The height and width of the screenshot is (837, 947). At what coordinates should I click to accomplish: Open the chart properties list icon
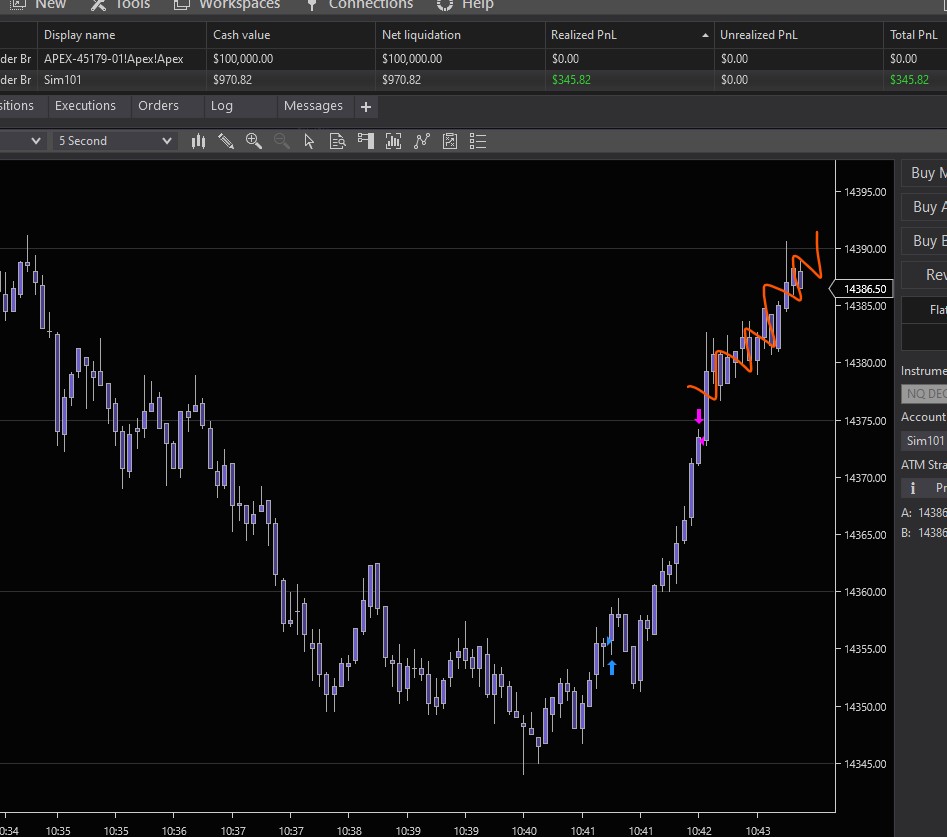478,141
